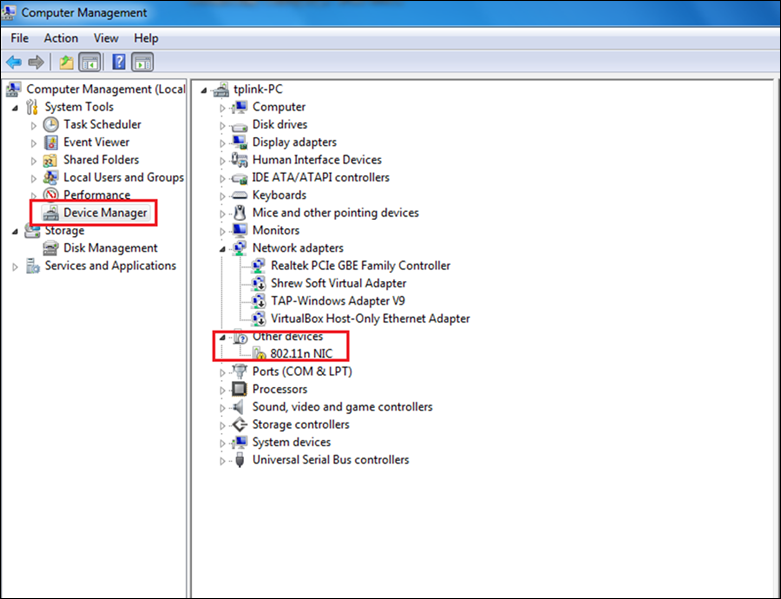Expand the Keyboards category

click(222, 196)
